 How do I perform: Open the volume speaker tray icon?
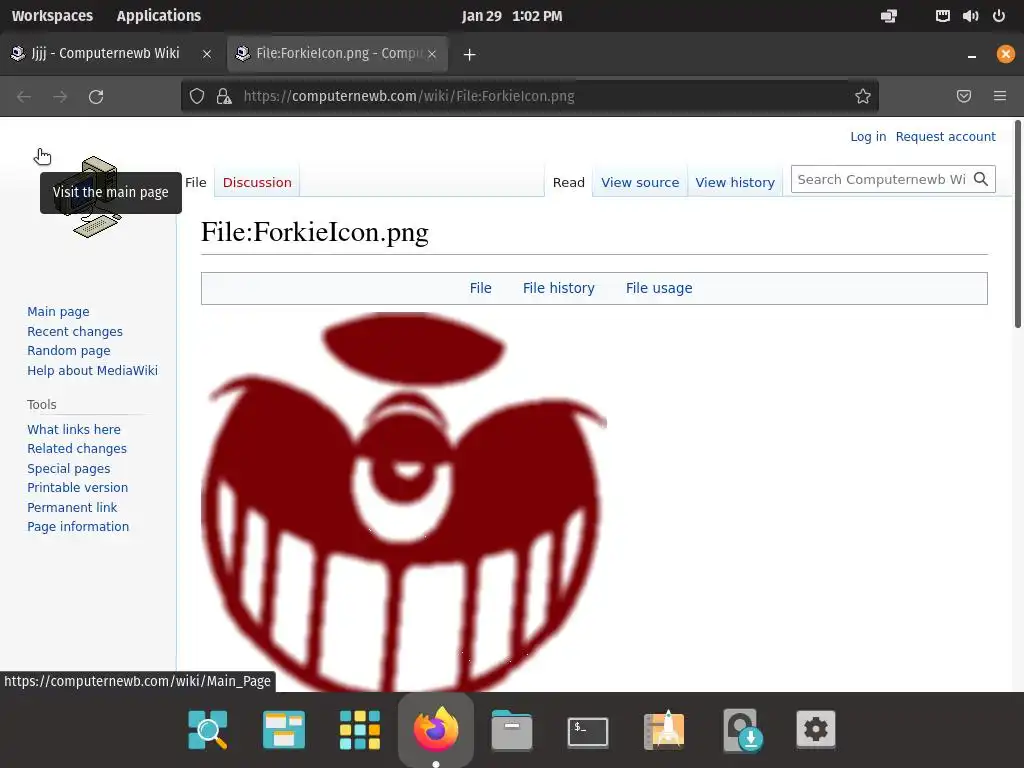click(970, 16)
